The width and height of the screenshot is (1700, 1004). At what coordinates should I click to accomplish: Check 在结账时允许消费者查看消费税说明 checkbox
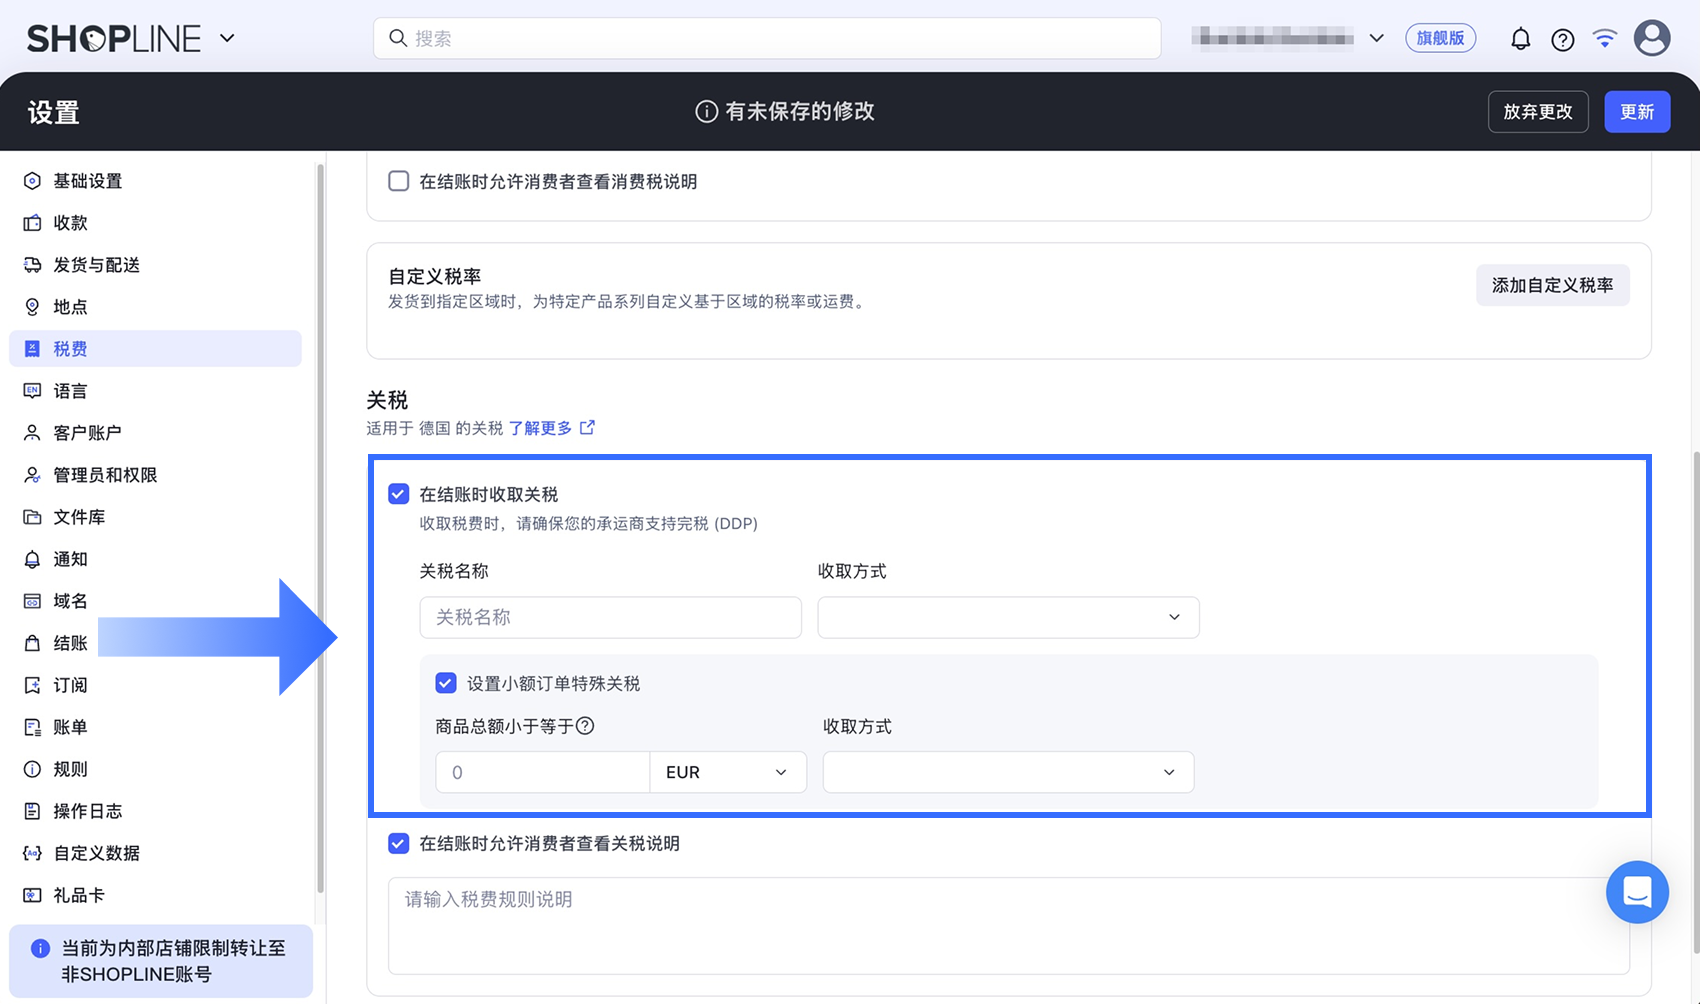(399, 181)
